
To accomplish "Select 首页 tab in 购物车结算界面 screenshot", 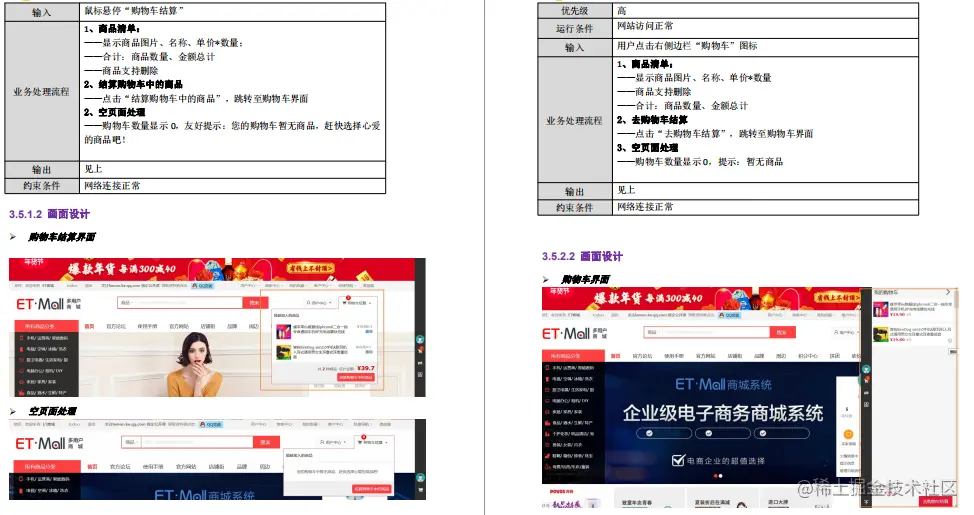I will pyautogui.click(x=89, y=326).
